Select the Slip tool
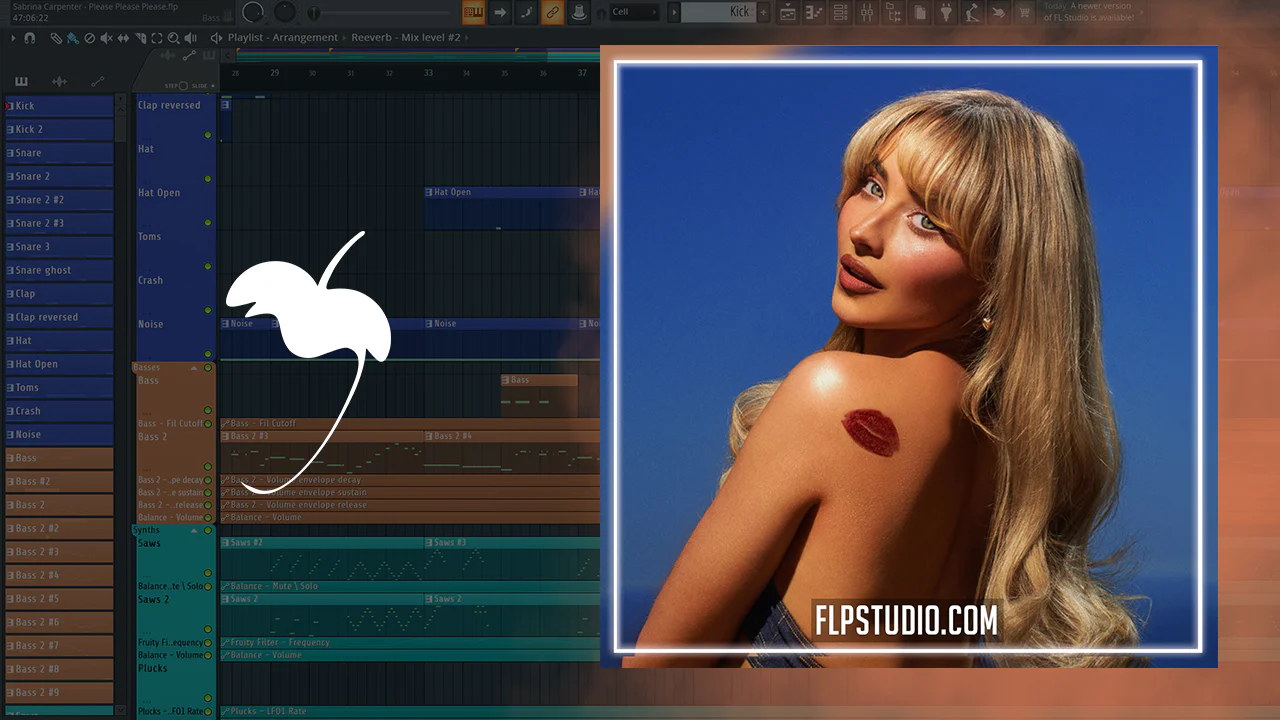1280x720 pixels. pos(123,38)
